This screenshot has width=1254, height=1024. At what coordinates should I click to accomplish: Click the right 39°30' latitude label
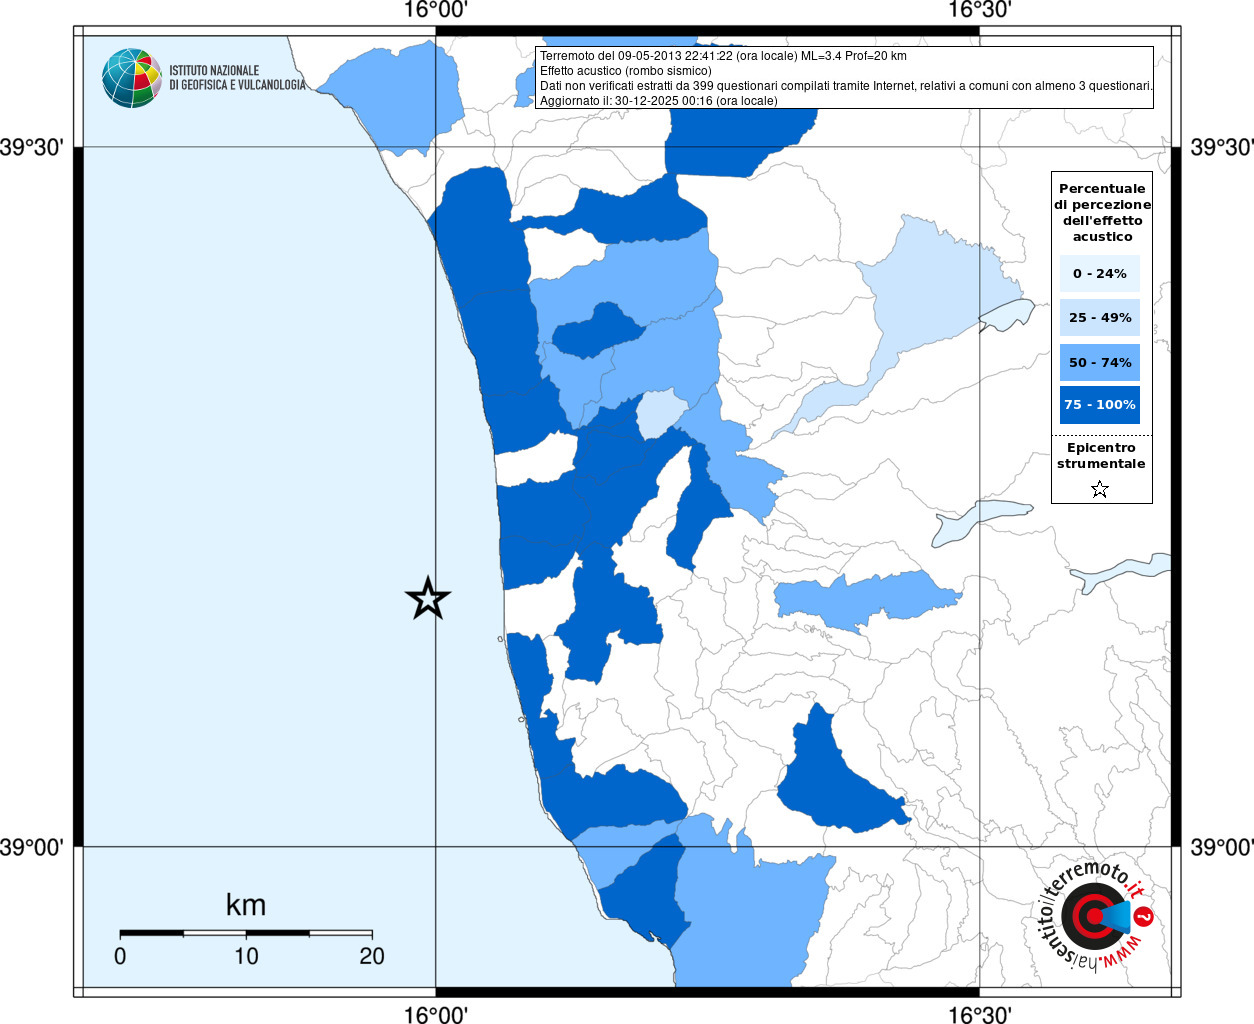click(x=1222, y=148)
